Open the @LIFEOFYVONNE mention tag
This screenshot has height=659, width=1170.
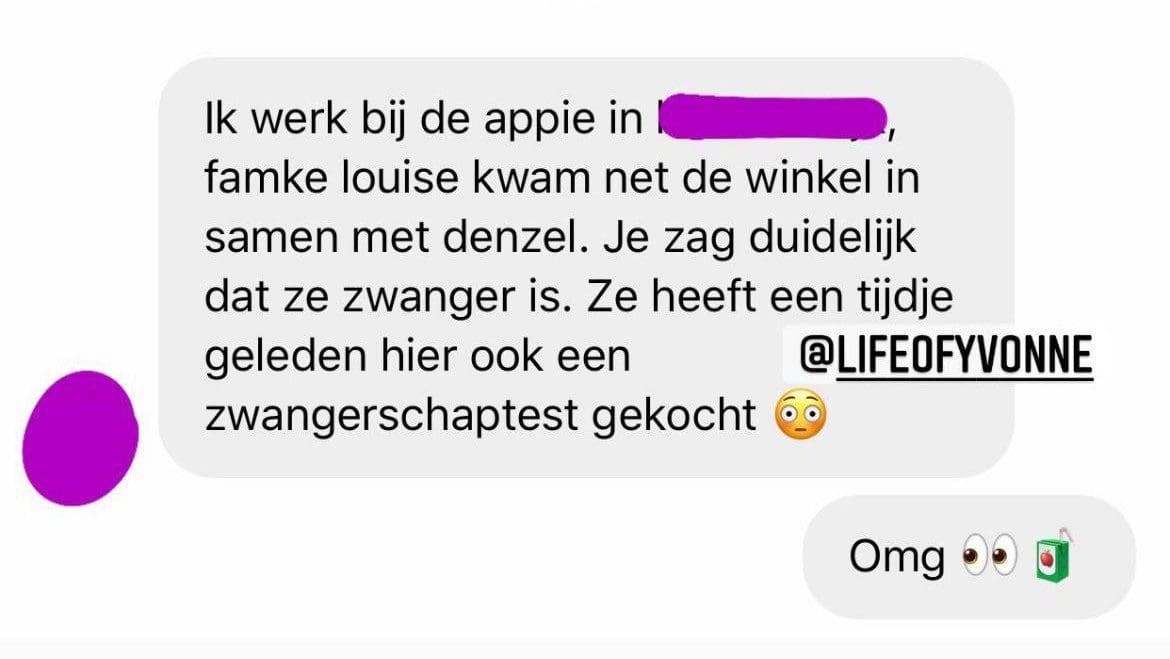coord(945,355)
